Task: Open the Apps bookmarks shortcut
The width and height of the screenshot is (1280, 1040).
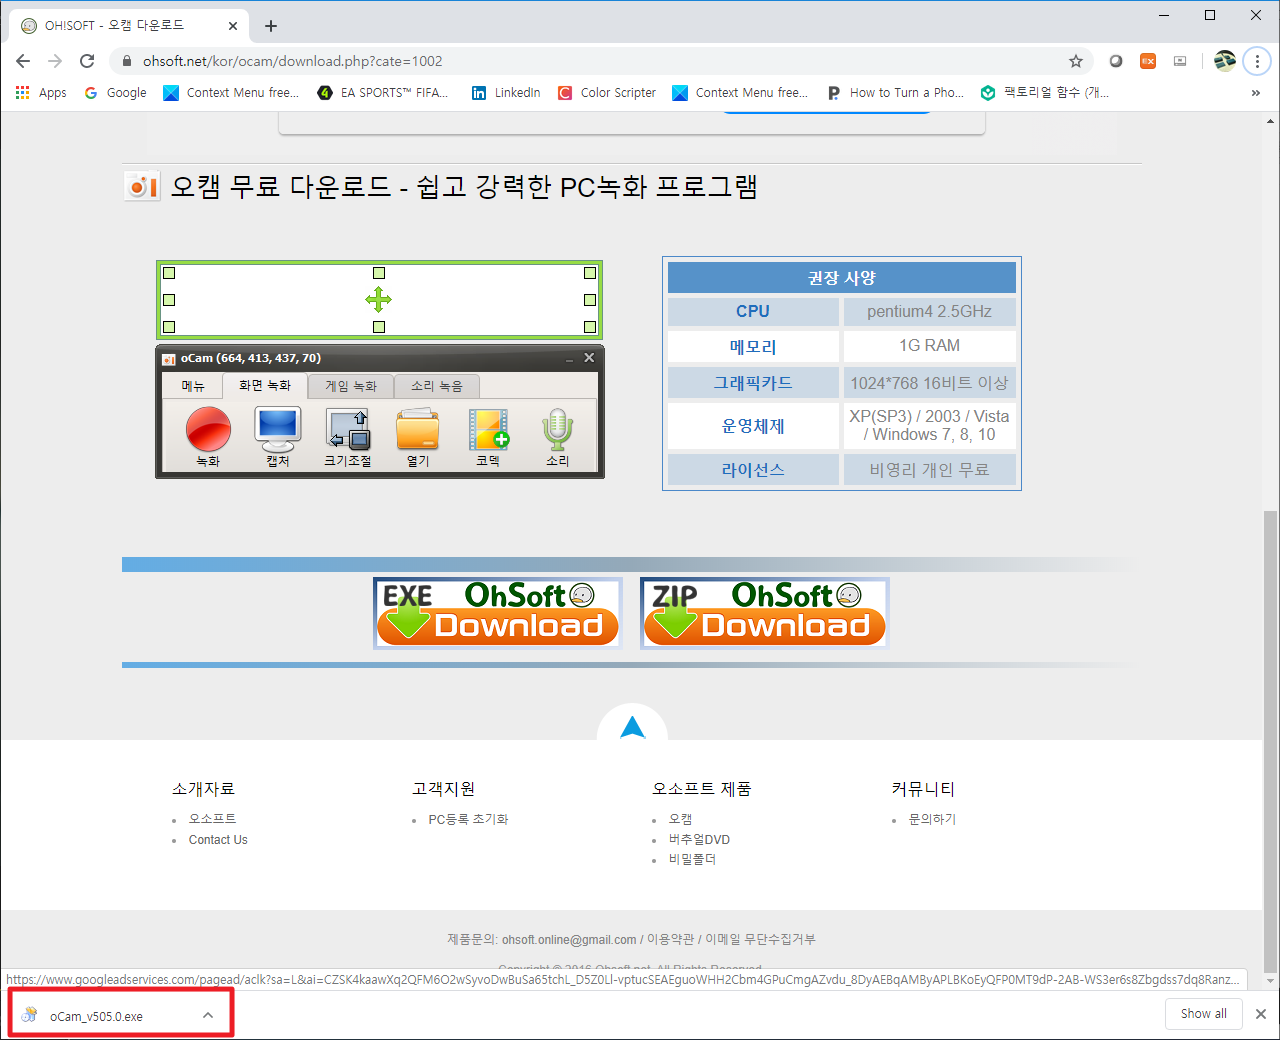Action: coord(40,92)
